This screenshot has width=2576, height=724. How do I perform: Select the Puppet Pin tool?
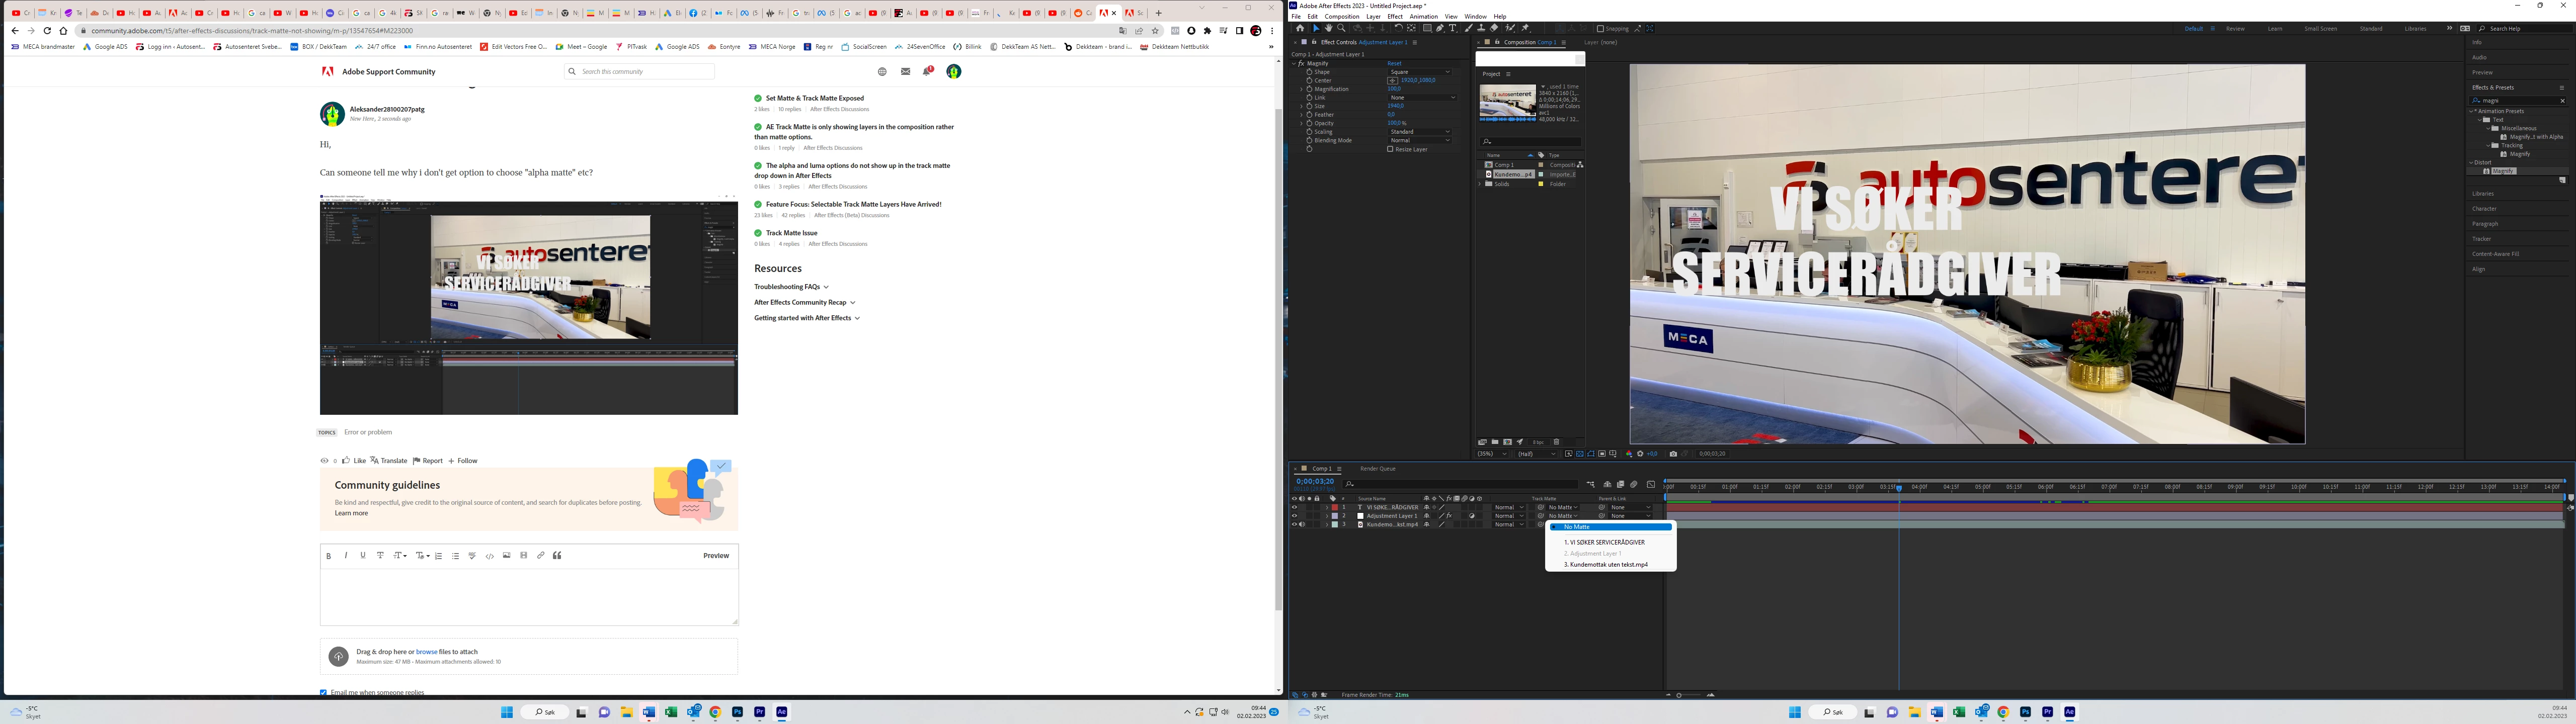[1525, 28]
